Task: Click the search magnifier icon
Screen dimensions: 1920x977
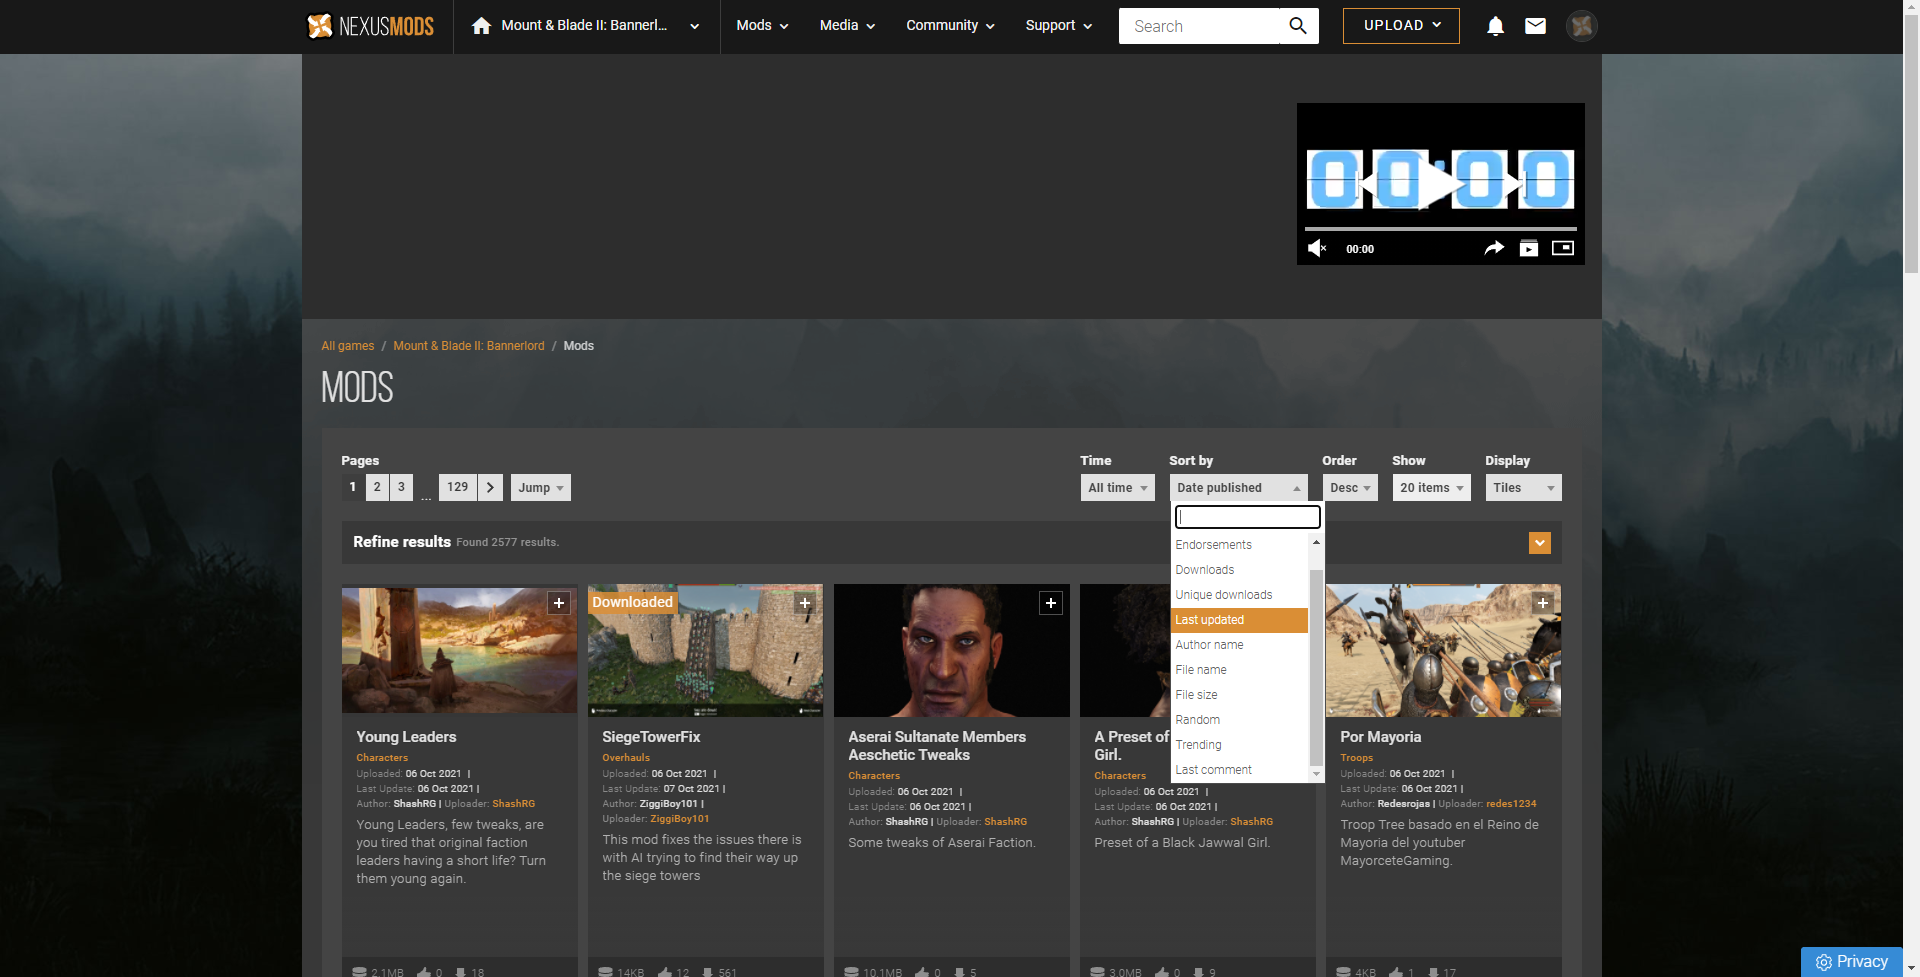Action: tap(1298, 26)
